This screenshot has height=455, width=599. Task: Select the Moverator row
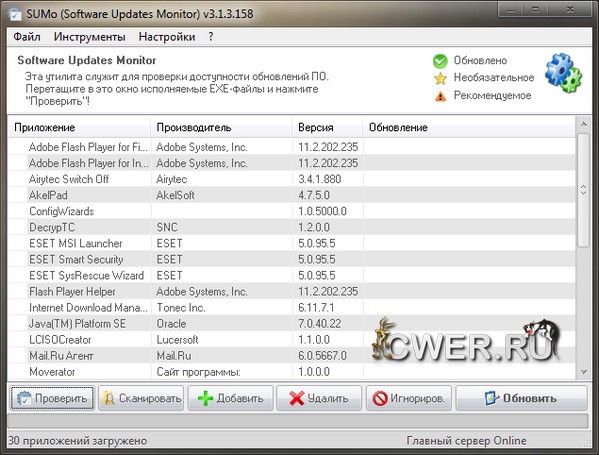click(x=292, y=372)
